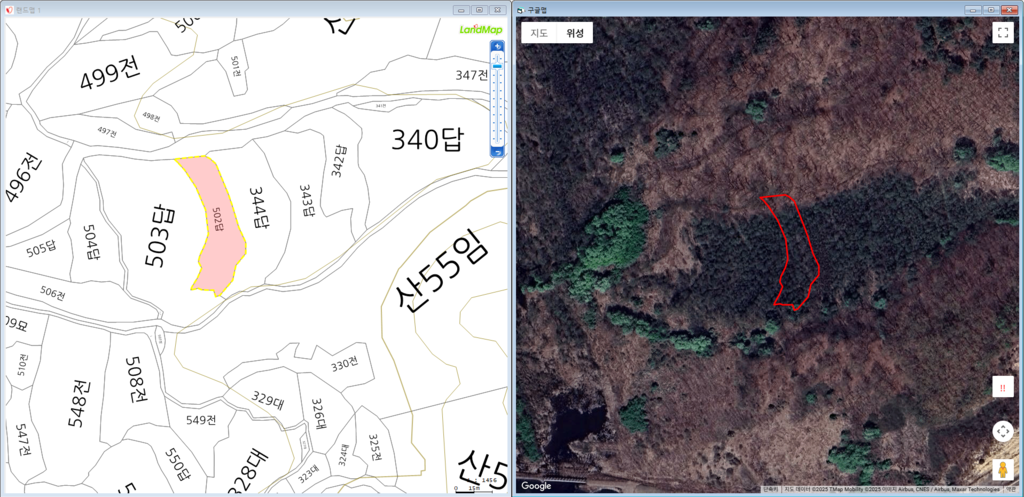The width and height of the screenshot is (1024, 497).
Task: Select parcel 340답 on the map
Action: pyautogui.click(x=428, y=140)
